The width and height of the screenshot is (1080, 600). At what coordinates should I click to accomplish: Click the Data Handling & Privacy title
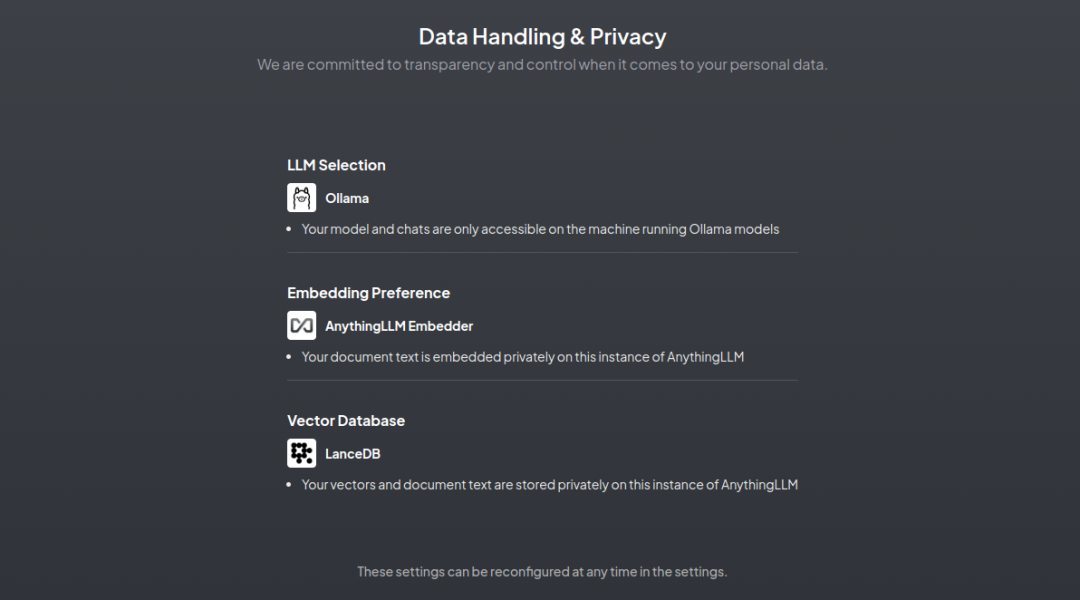click(542, 37)
